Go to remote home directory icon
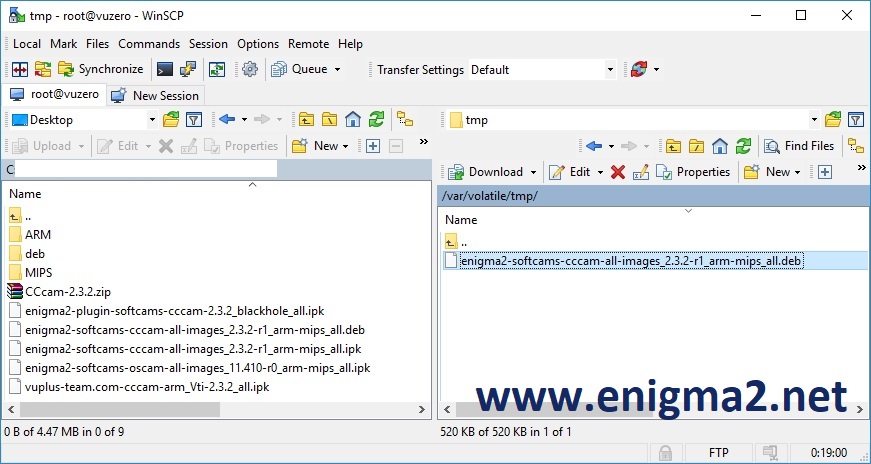This screenshot has width=871, height=464. click(720, 146)
